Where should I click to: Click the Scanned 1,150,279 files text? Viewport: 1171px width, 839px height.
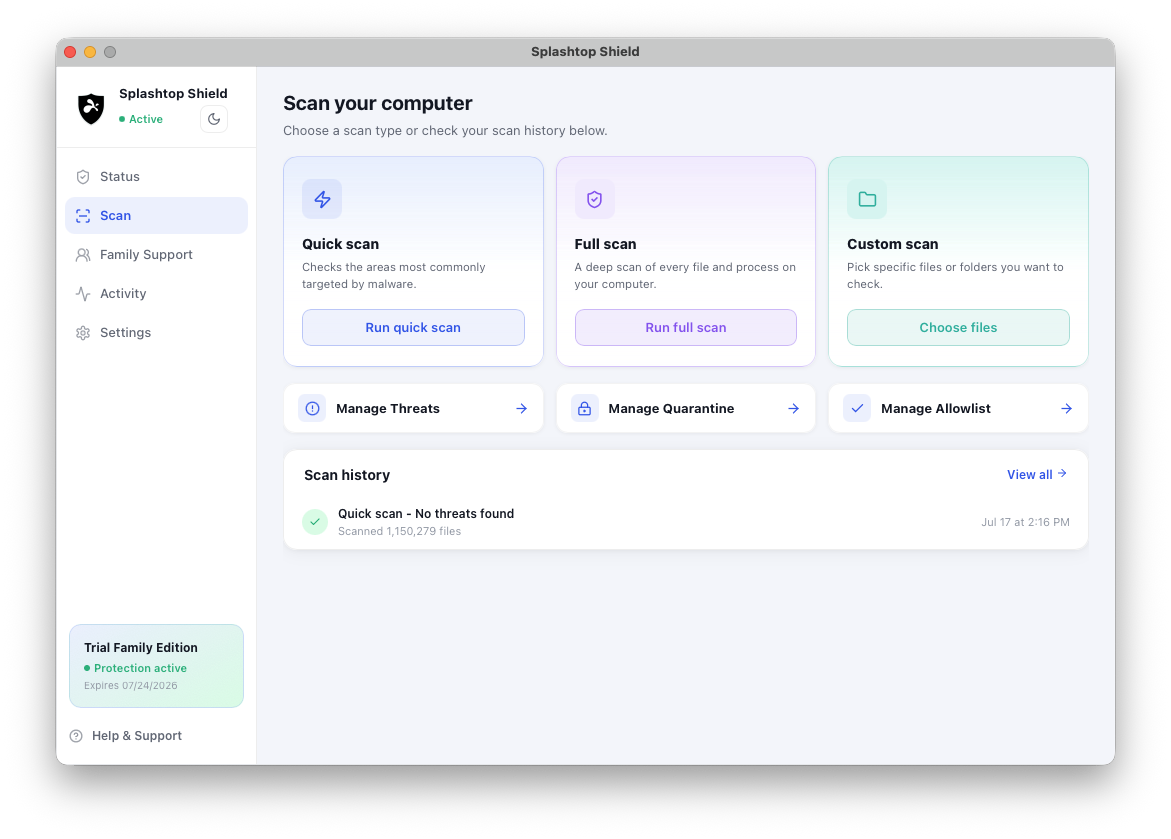tap(400, 531)
